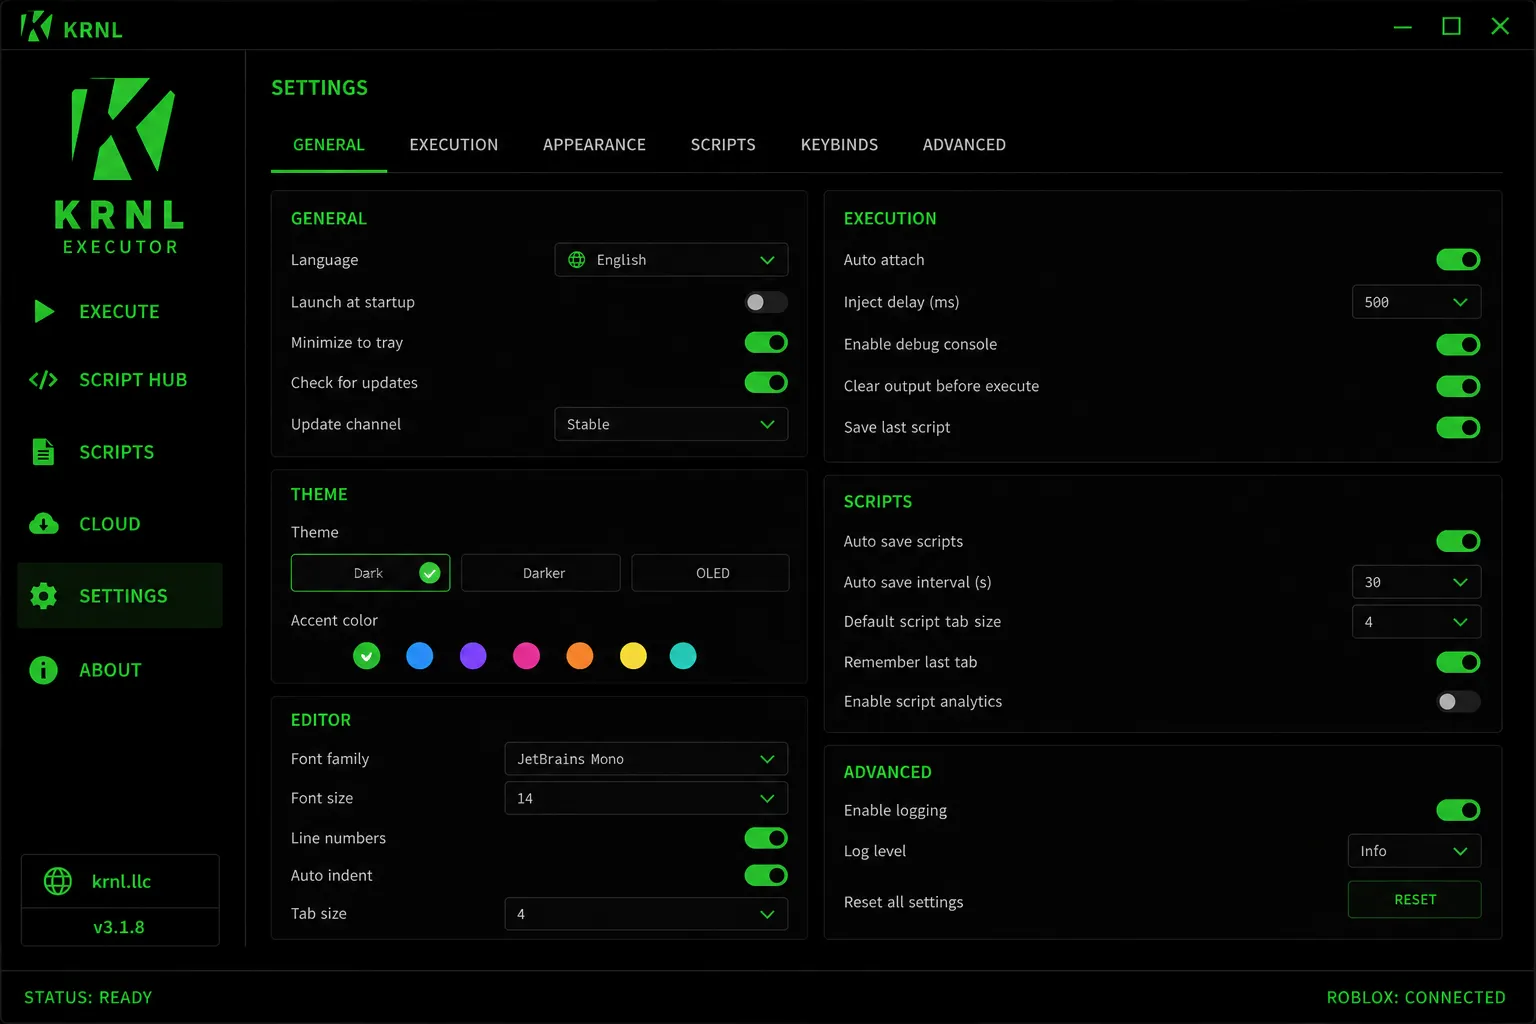This screenshot has width=1536, height=1024.
Task: Turn off Save last script
Action: (x=1458, y=428)
